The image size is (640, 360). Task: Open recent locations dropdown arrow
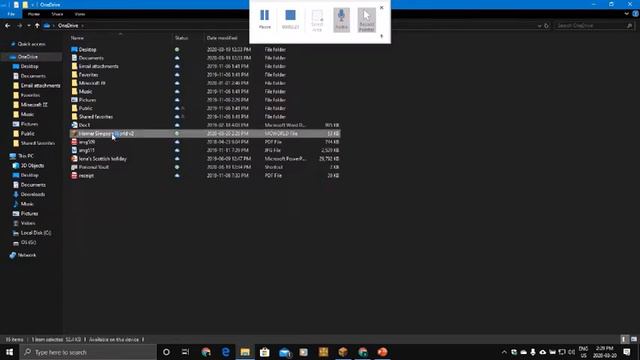(x=29, y=26)
